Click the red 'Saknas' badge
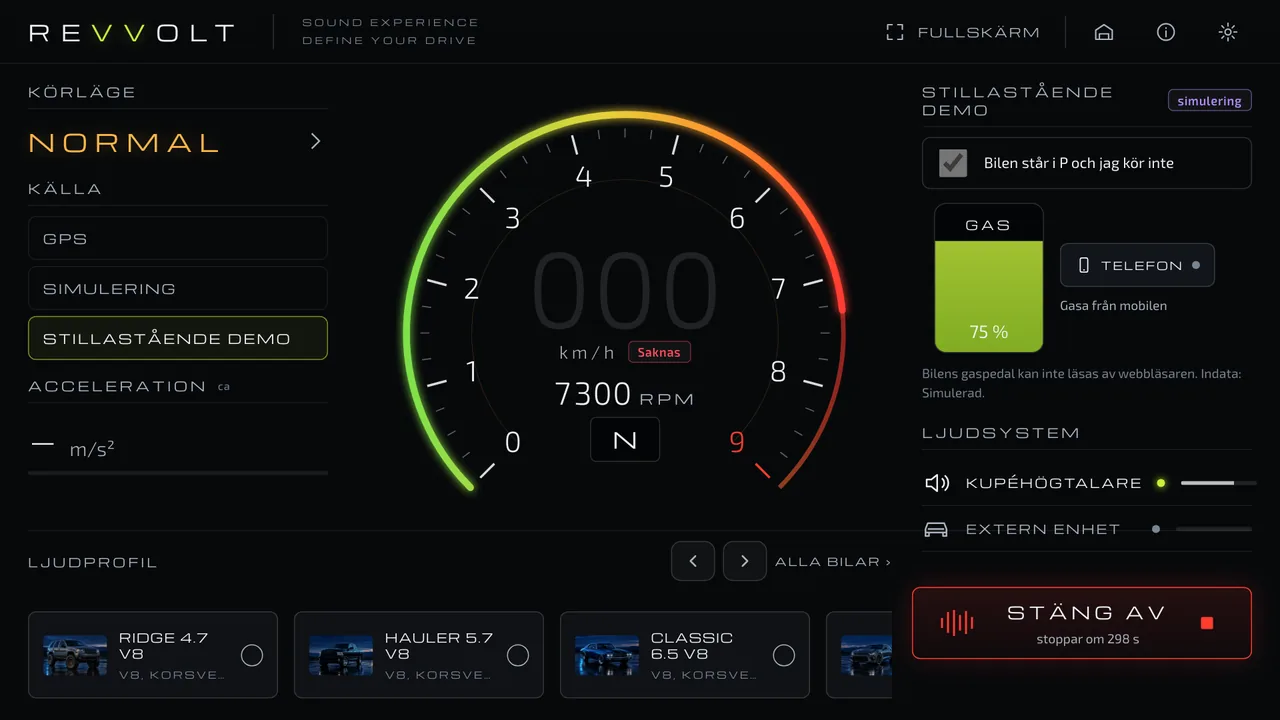The width and height of the screenshot is (1280, 720). click(x=659, y=352)
